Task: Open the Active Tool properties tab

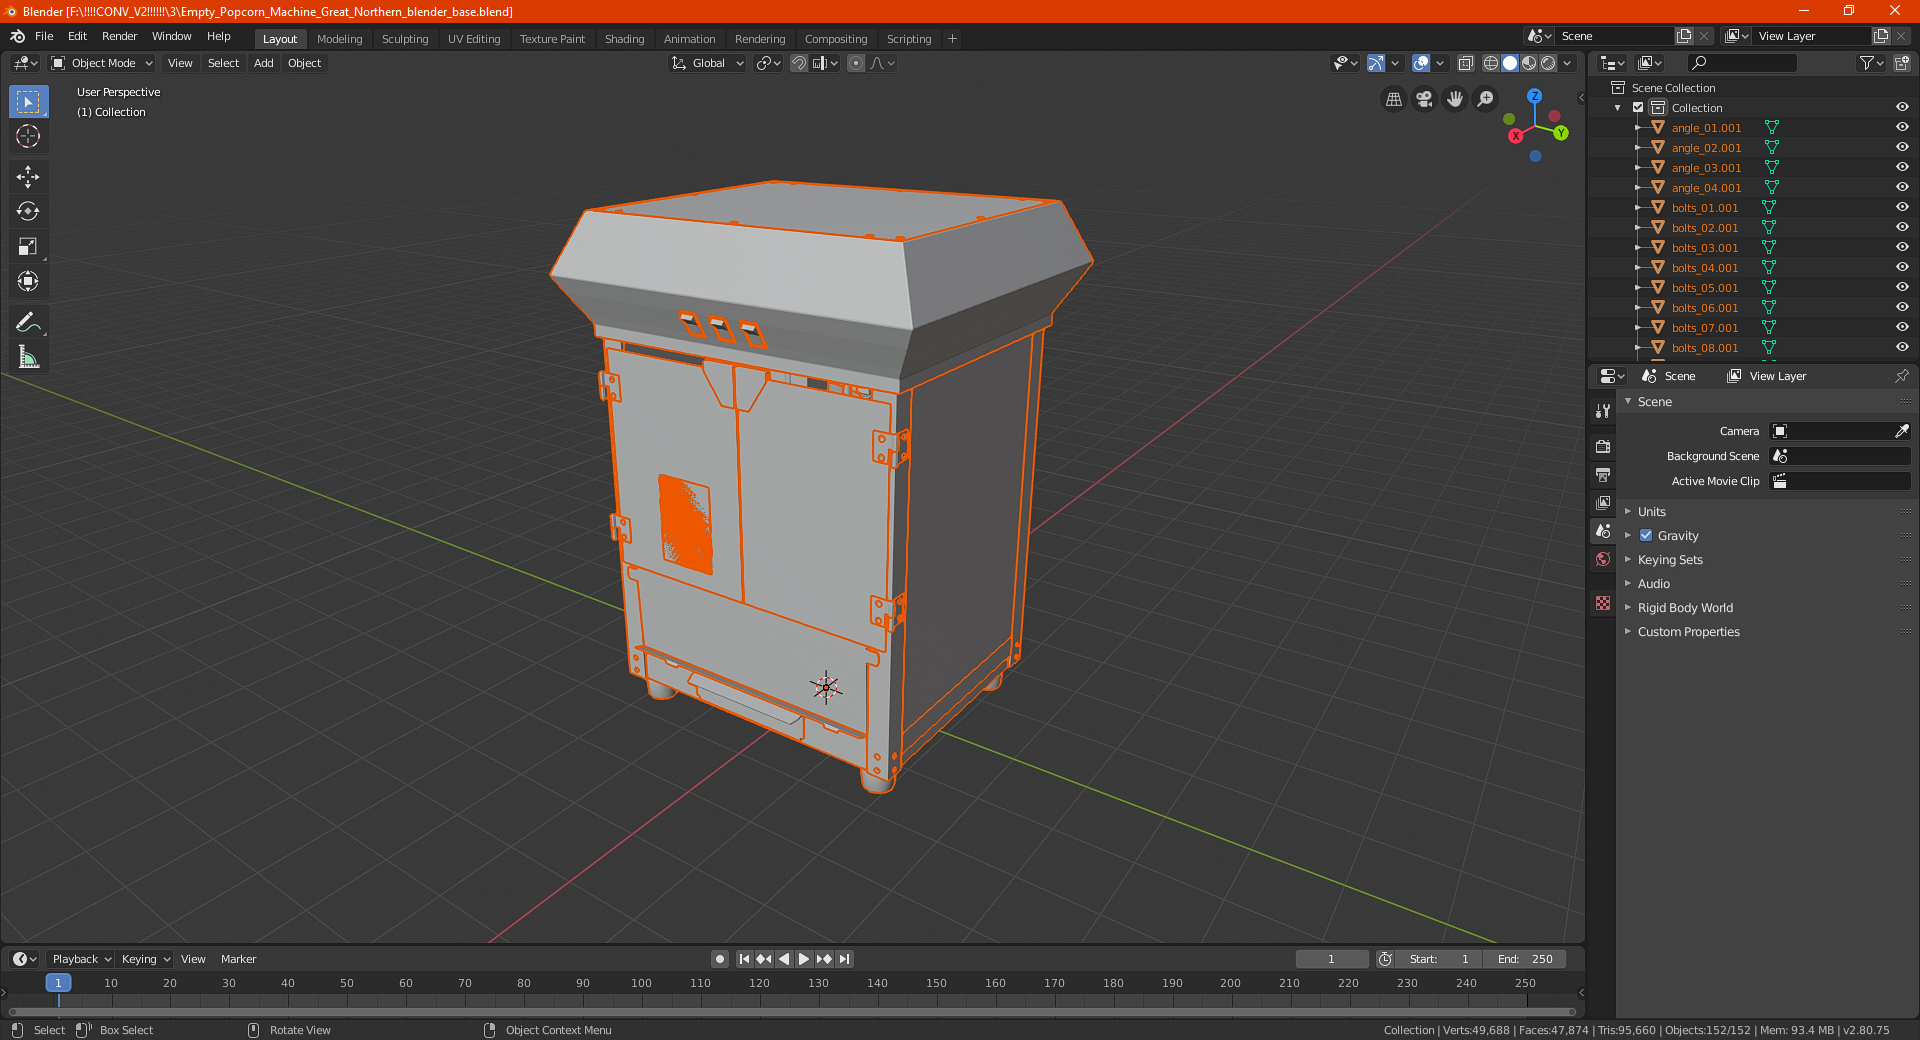Action: click(1603, 411)
